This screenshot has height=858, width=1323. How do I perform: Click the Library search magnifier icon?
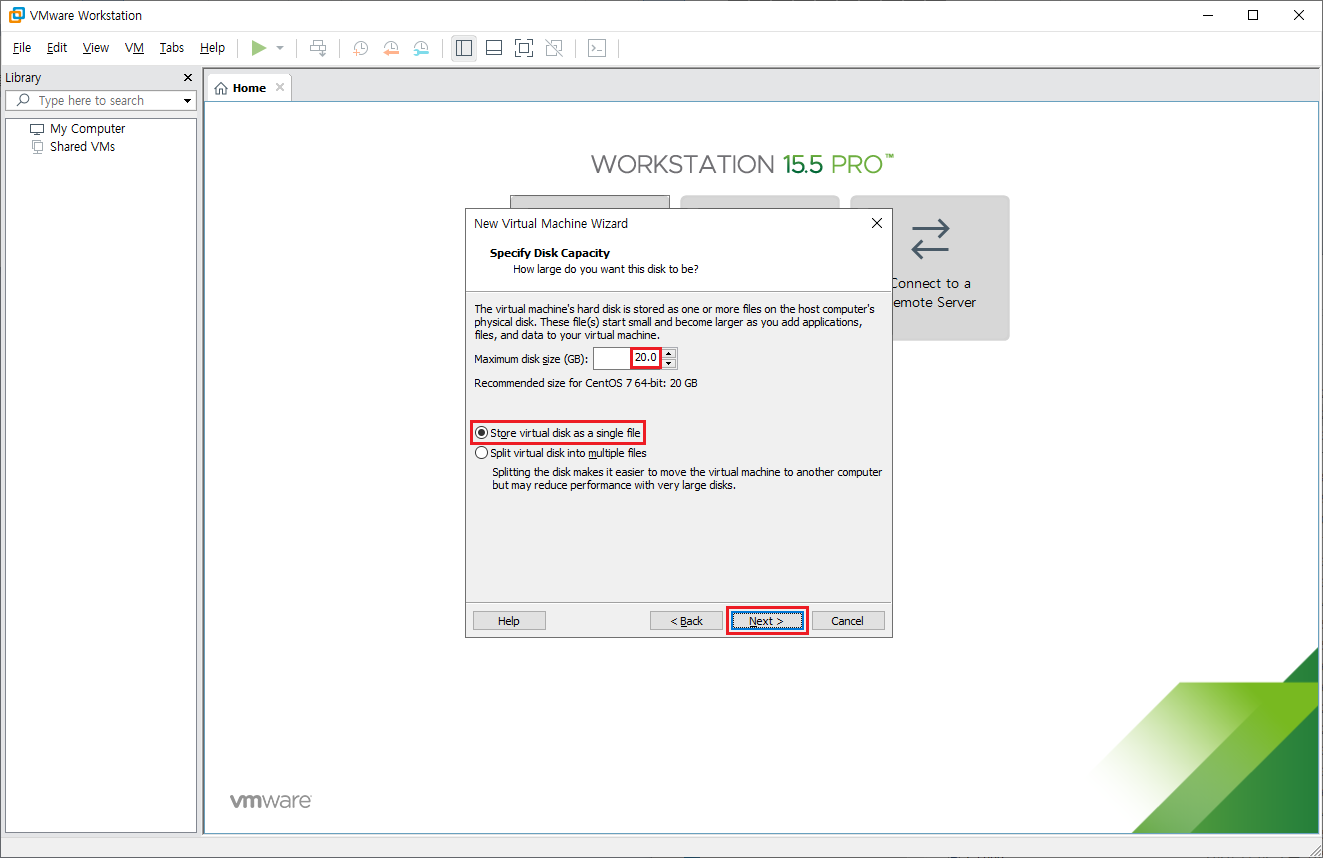(x=23, y=101)
